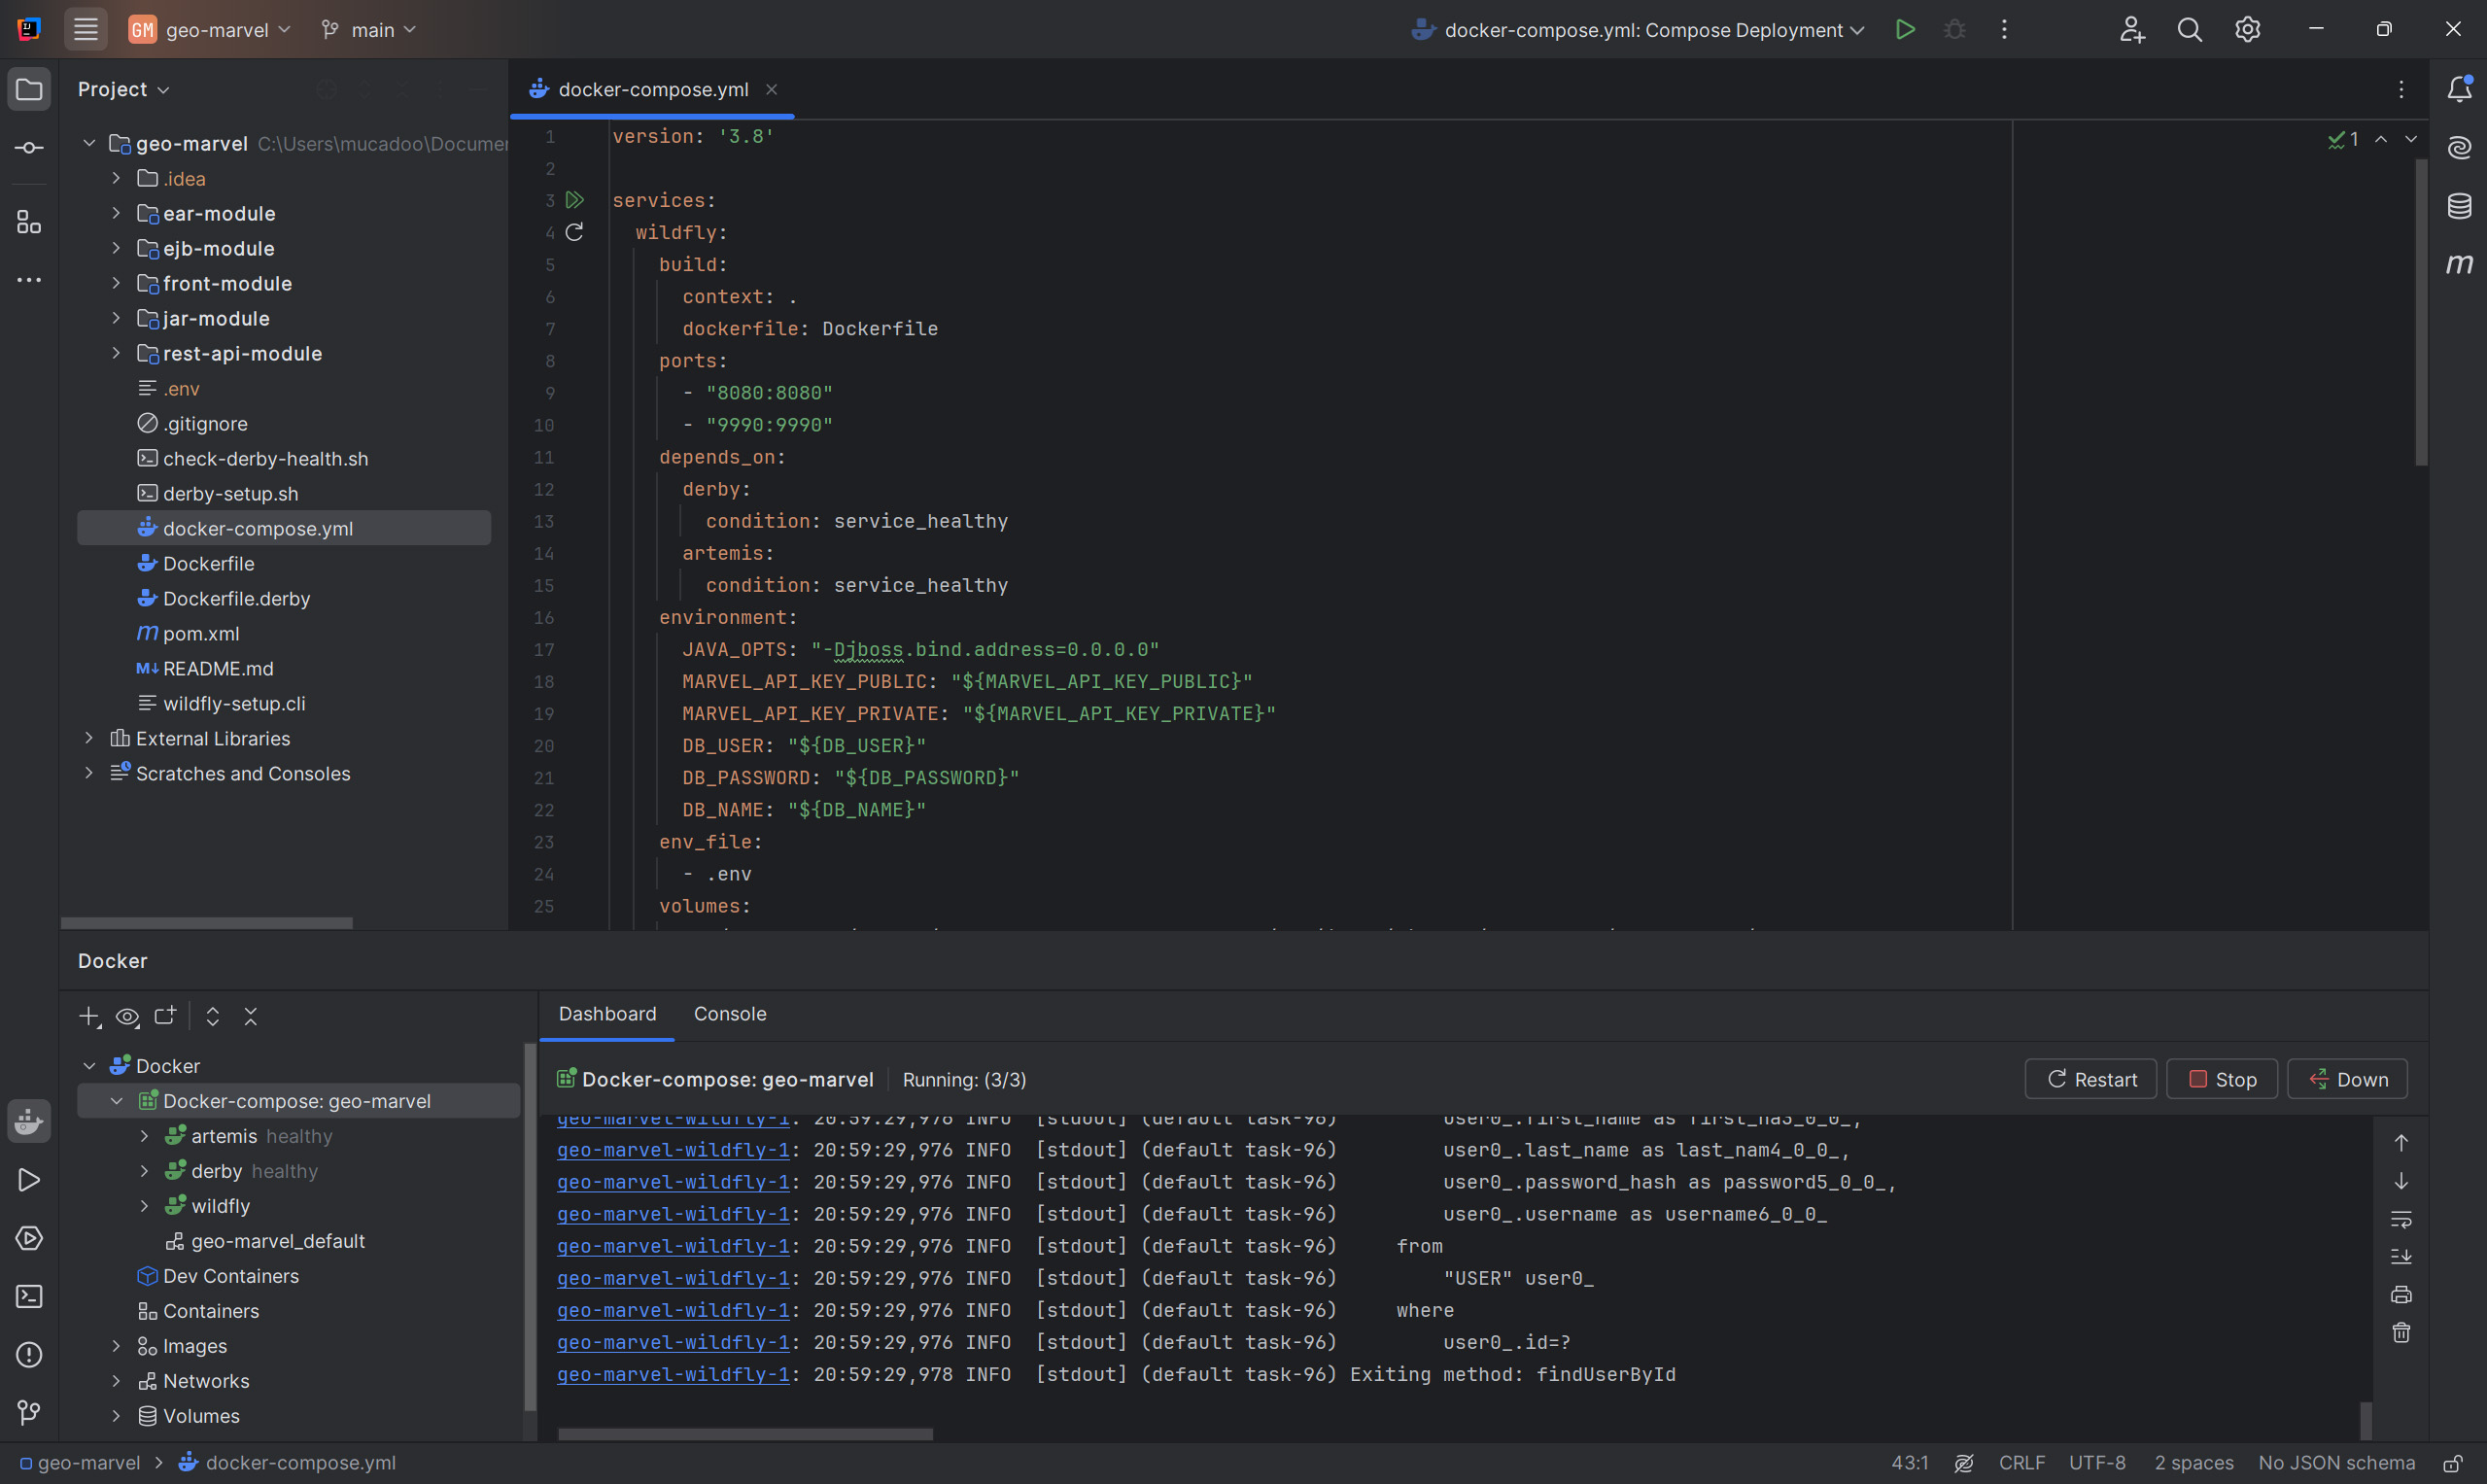Open Maven tool window
Viewport: 2487px width, 1484px height.
click(2459, 264)
